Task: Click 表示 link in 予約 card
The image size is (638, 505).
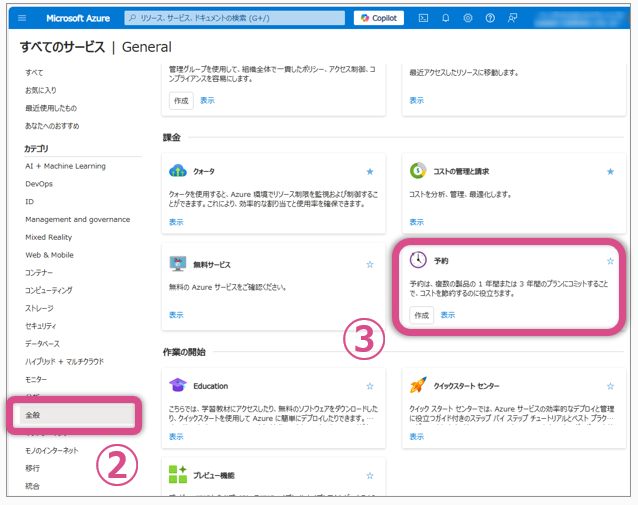Action: [x=448, y=315]
